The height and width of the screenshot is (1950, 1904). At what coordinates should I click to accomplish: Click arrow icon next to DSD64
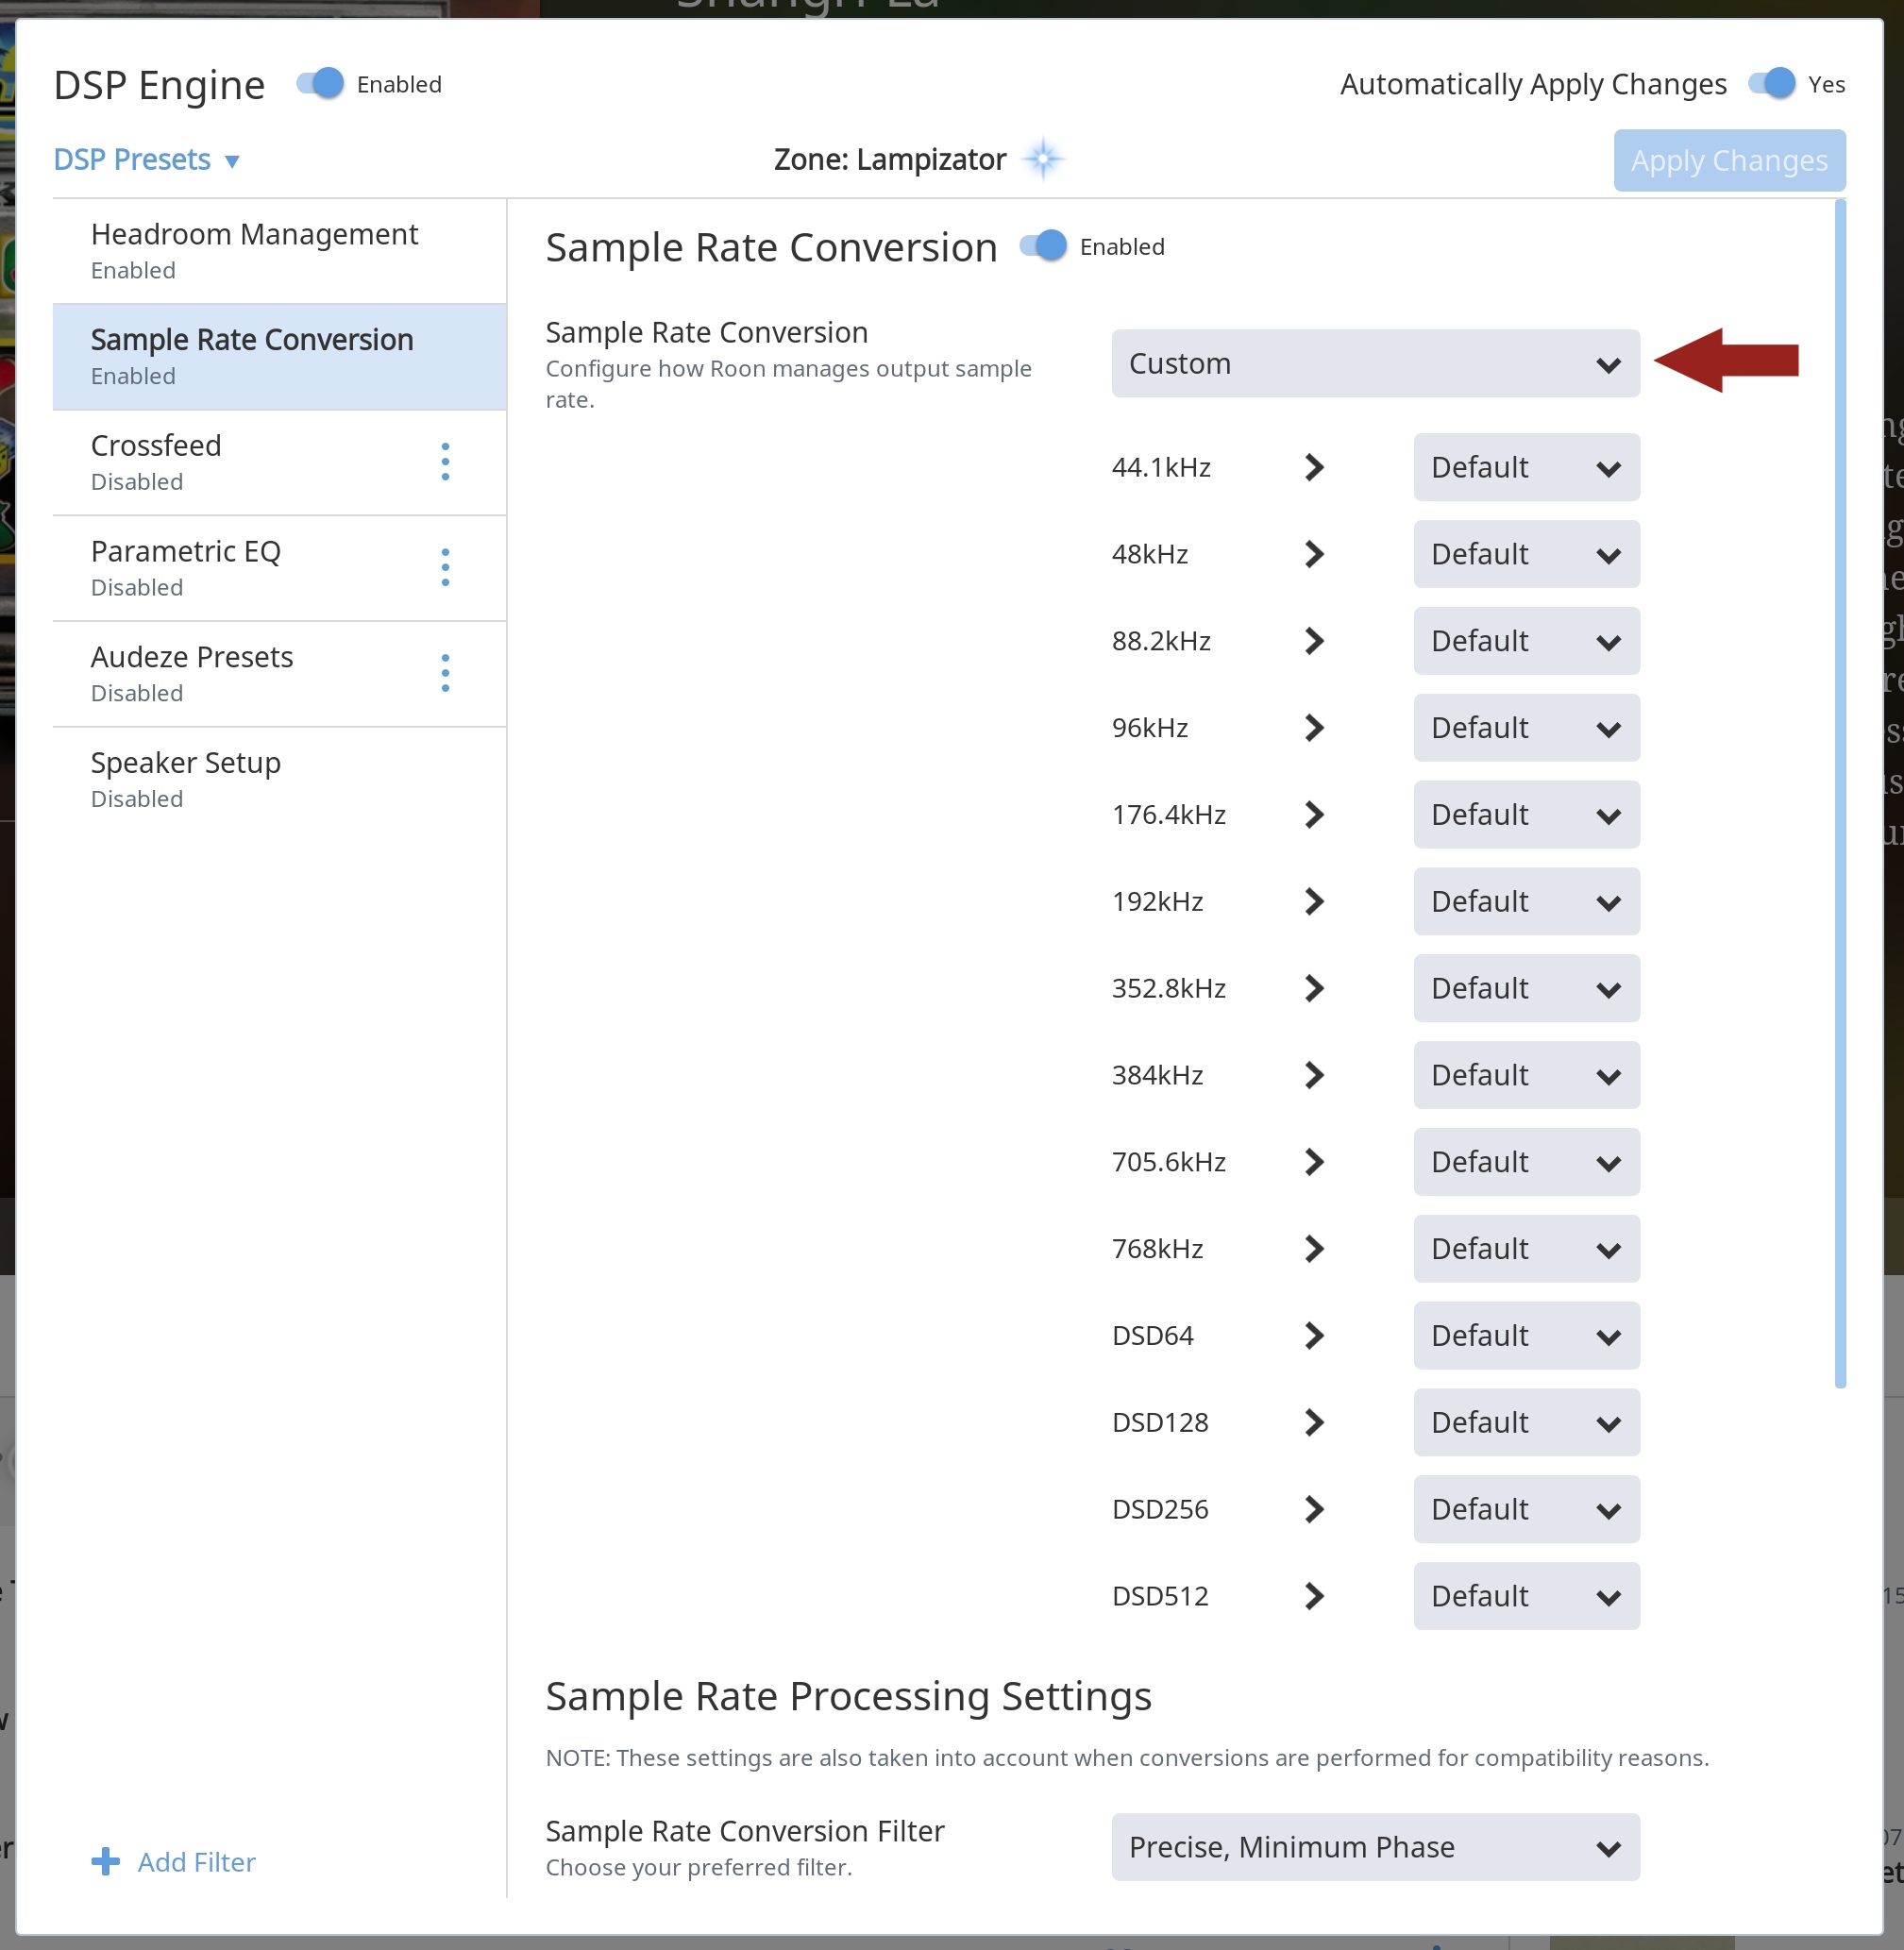point(1314,1336)
